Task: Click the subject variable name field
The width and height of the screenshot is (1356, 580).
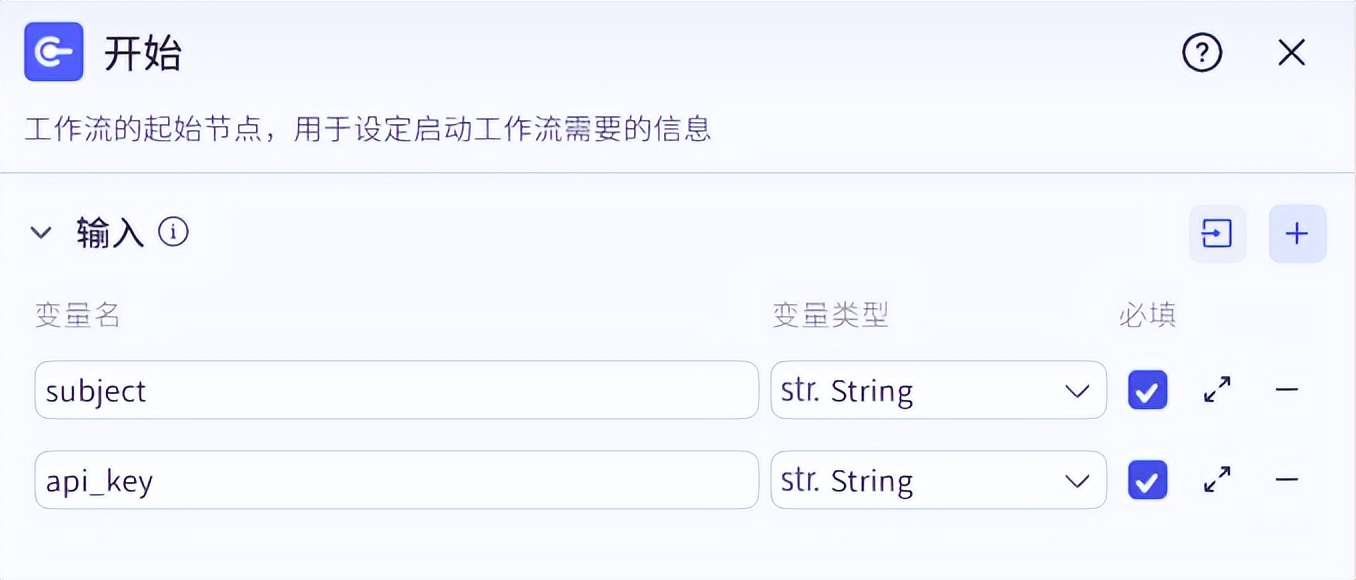Action: coord(396,390)
